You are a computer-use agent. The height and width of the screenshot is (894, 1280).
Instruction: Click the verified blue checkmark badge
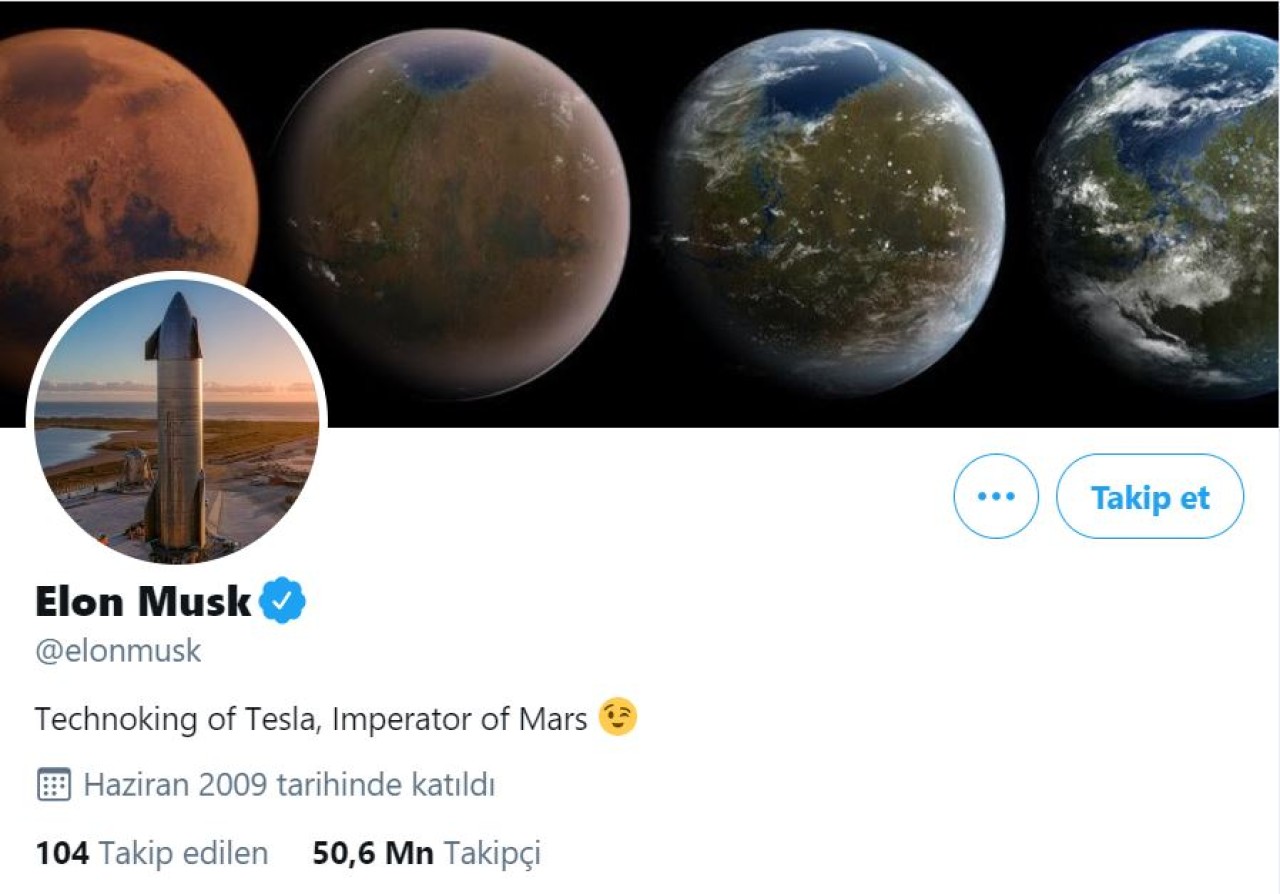(285, 600)
